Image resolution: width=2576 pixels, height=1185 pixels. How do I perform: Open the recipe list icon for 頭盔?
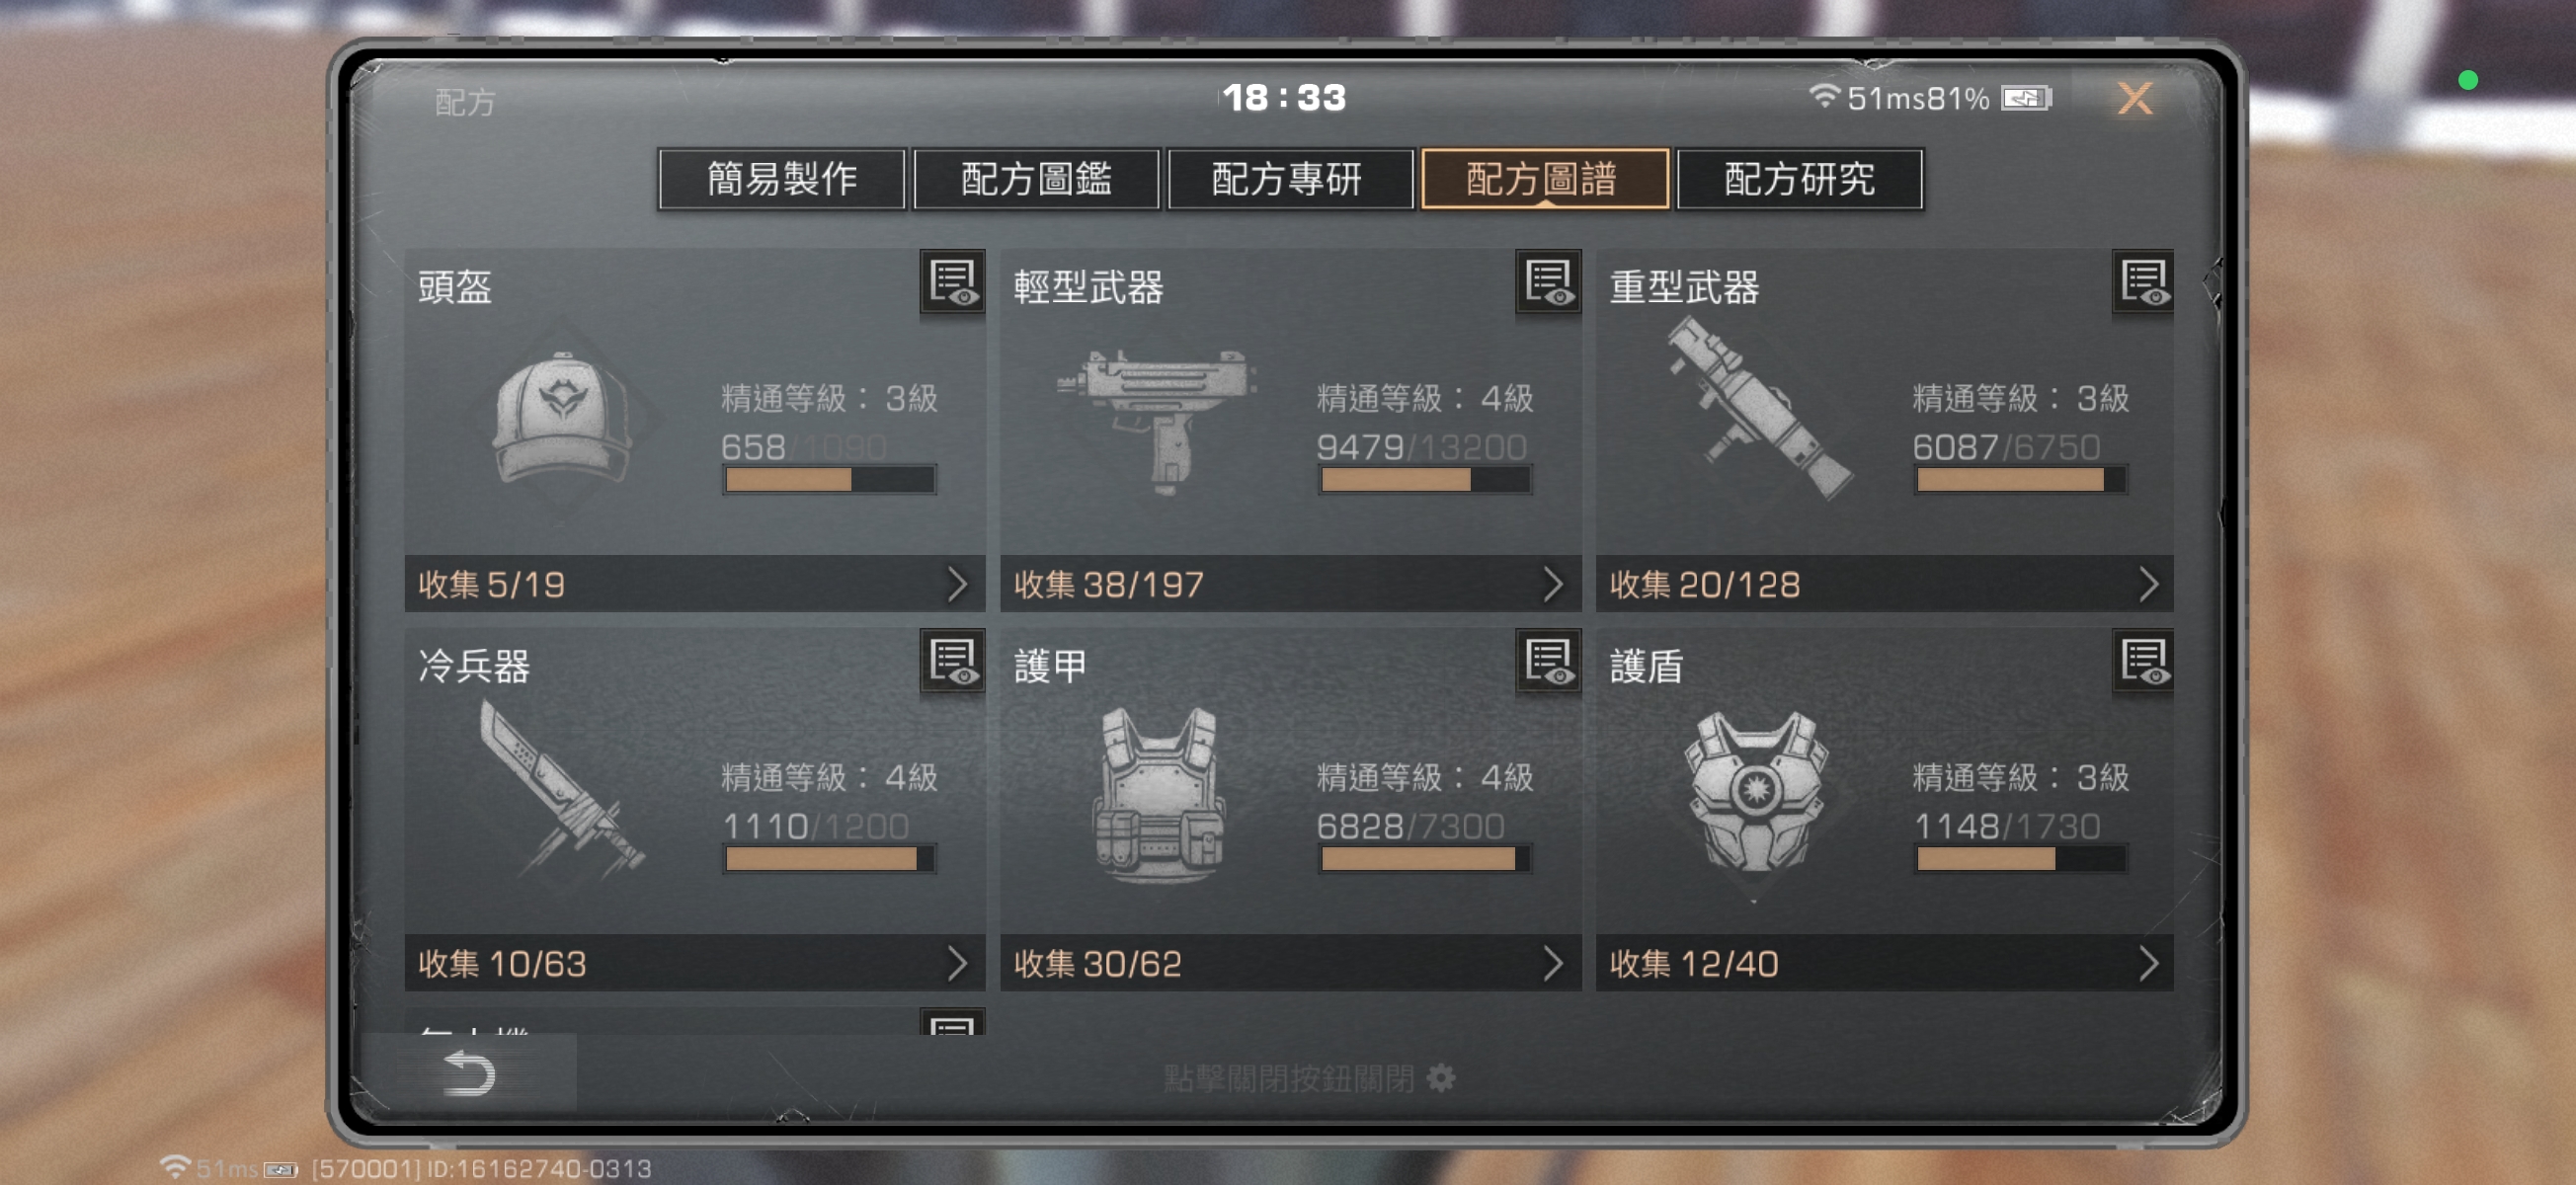[x=952, y=282]
